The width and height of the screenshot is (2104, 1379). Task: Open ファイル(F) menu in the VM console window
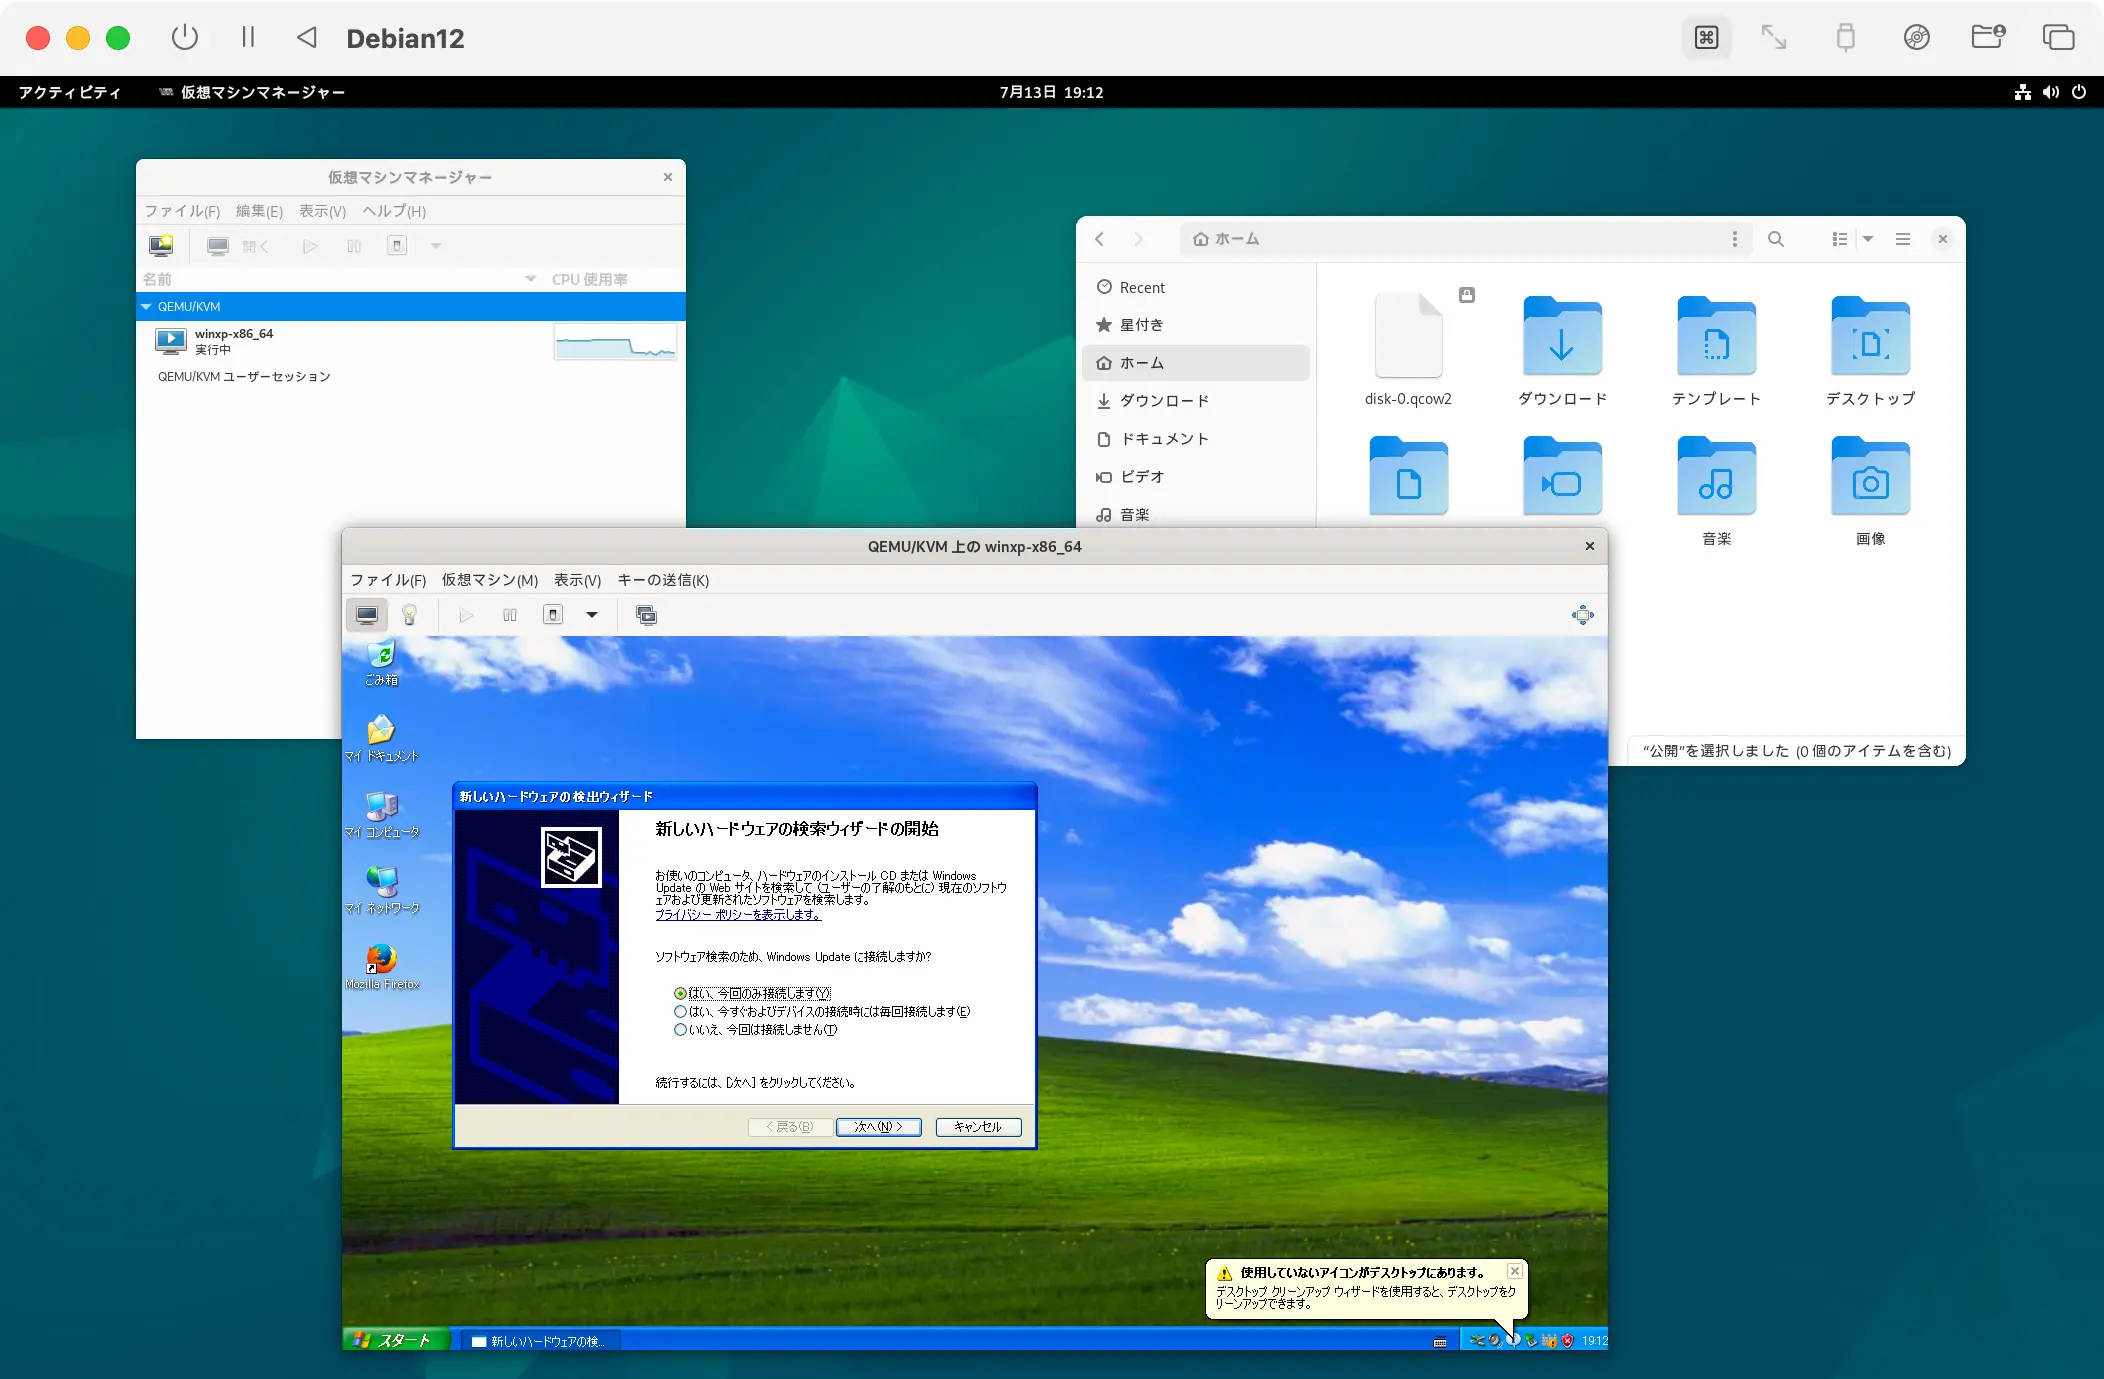pos(388,580)
